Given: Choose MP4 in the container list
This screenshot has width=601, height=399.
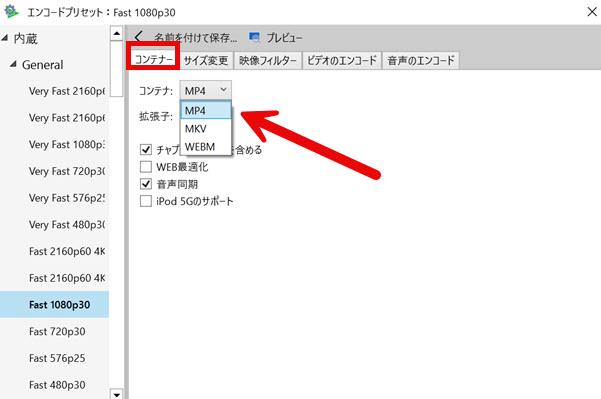Looking at the screenshot, I should [x=206, y=110].
